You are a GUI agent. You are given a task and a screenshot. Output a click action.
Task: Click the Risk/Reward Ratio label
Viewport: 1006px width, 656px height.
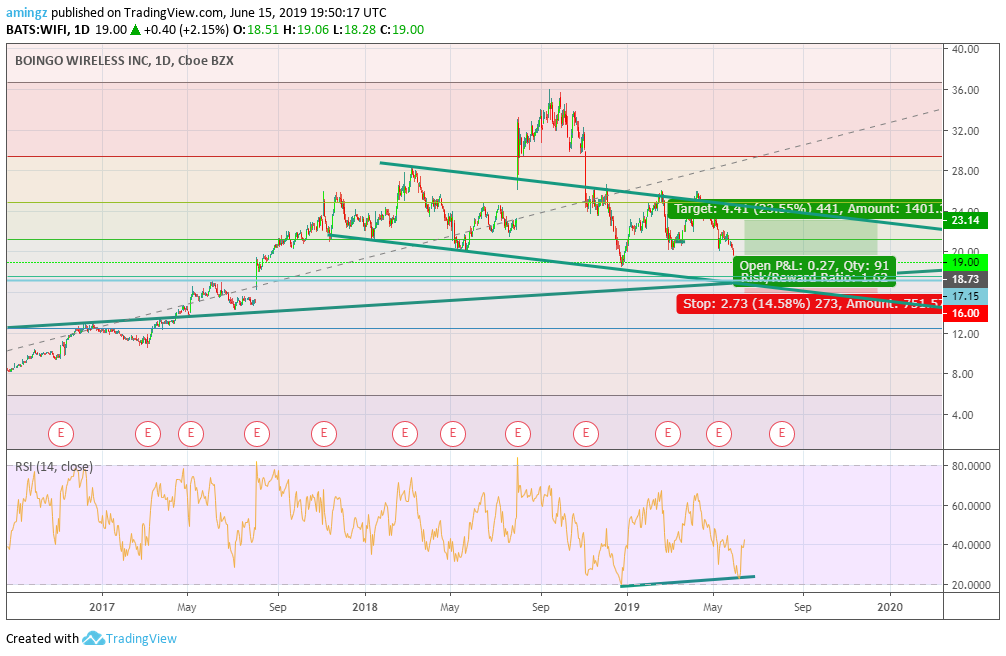(814, 278)
